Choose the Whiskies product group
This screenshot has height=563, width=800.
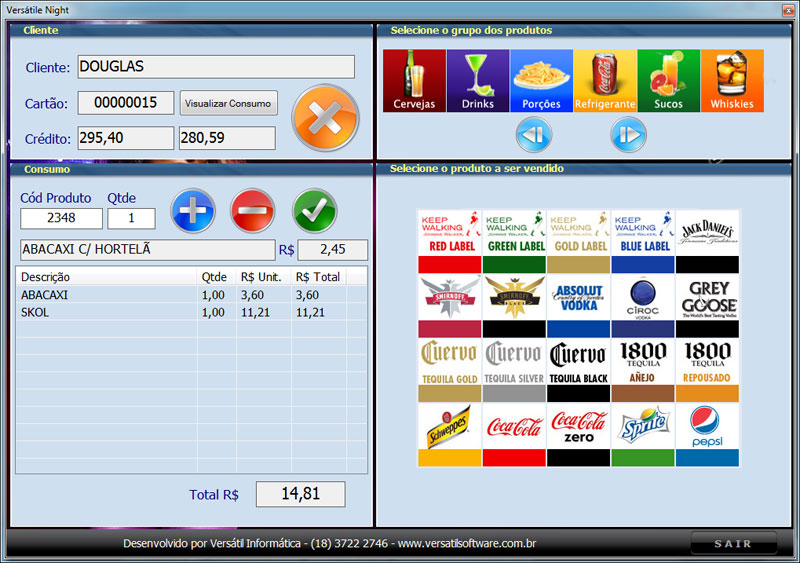[732, 81]
